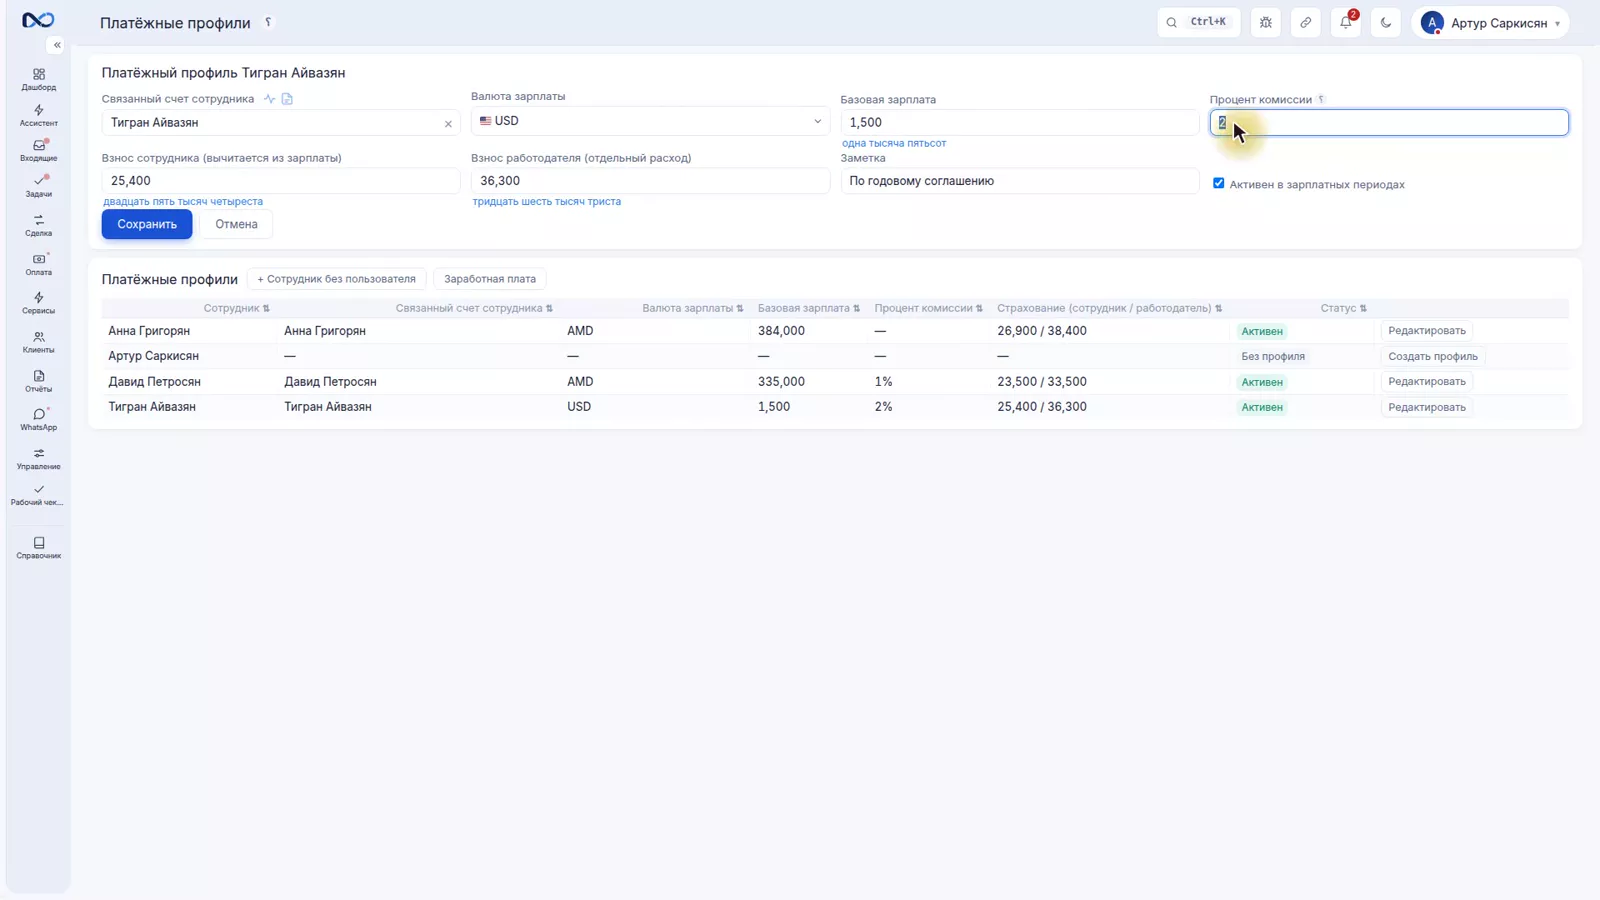
Task: Edit Анна Григорян's payment profile
Action: [x=1426, y=331]
